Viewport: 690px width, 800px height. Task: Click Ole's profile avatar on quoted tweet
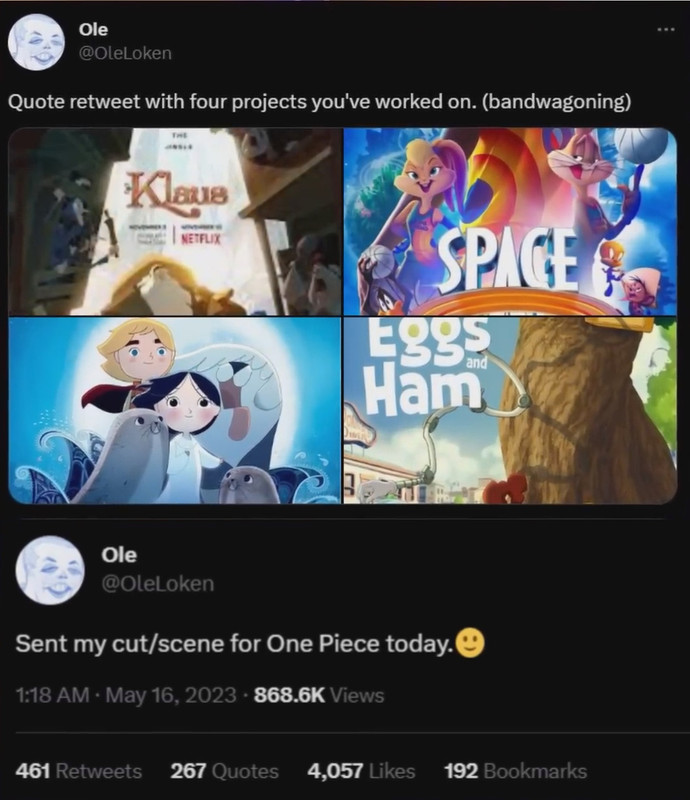pos(36,42)
